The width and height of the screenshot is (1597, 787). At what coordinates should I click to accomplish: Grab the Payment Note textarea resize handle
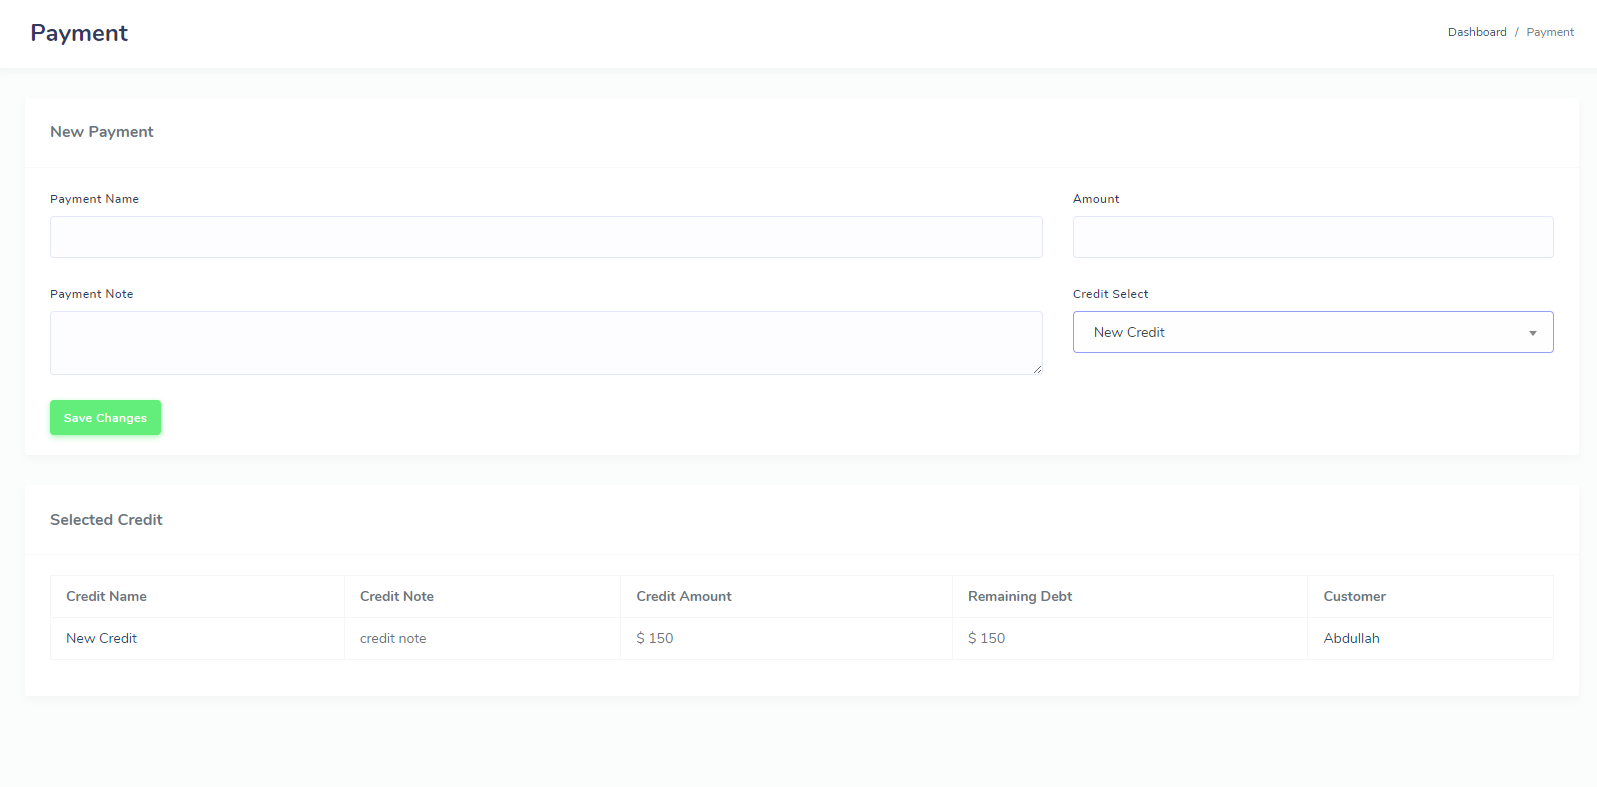1037,369
